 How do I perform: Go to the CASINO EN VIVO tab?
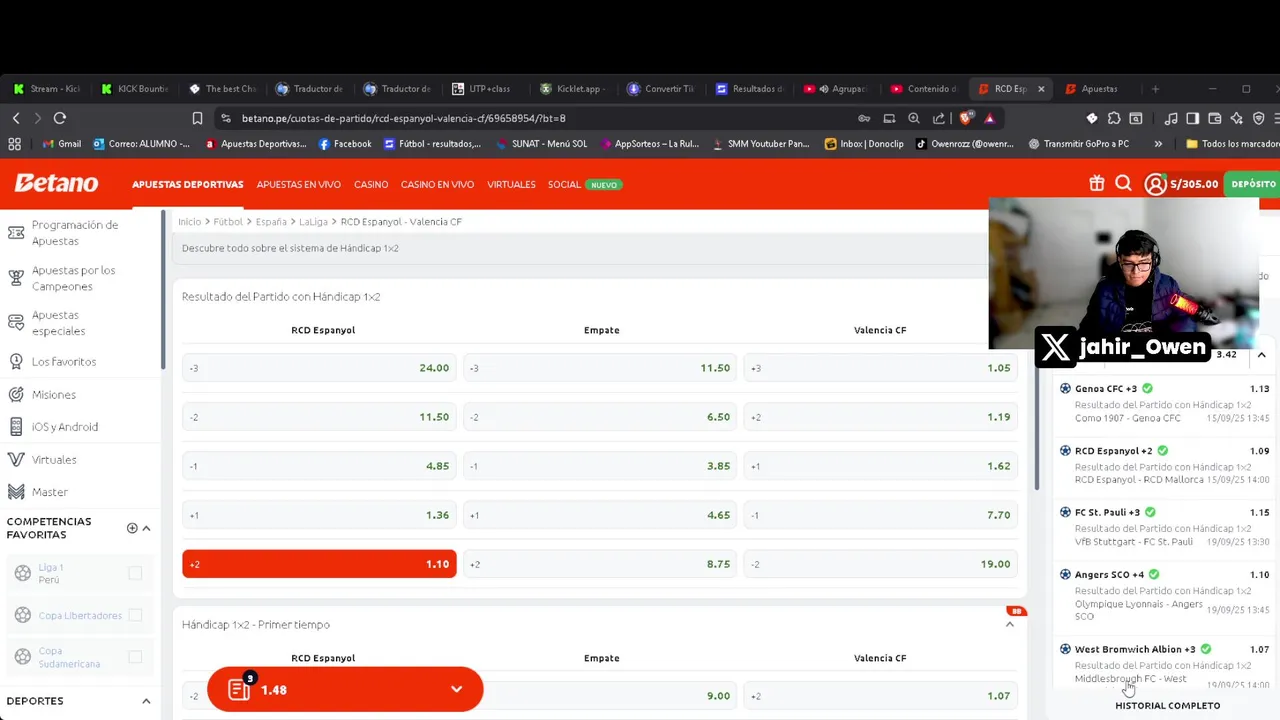(x=437, y=184)
